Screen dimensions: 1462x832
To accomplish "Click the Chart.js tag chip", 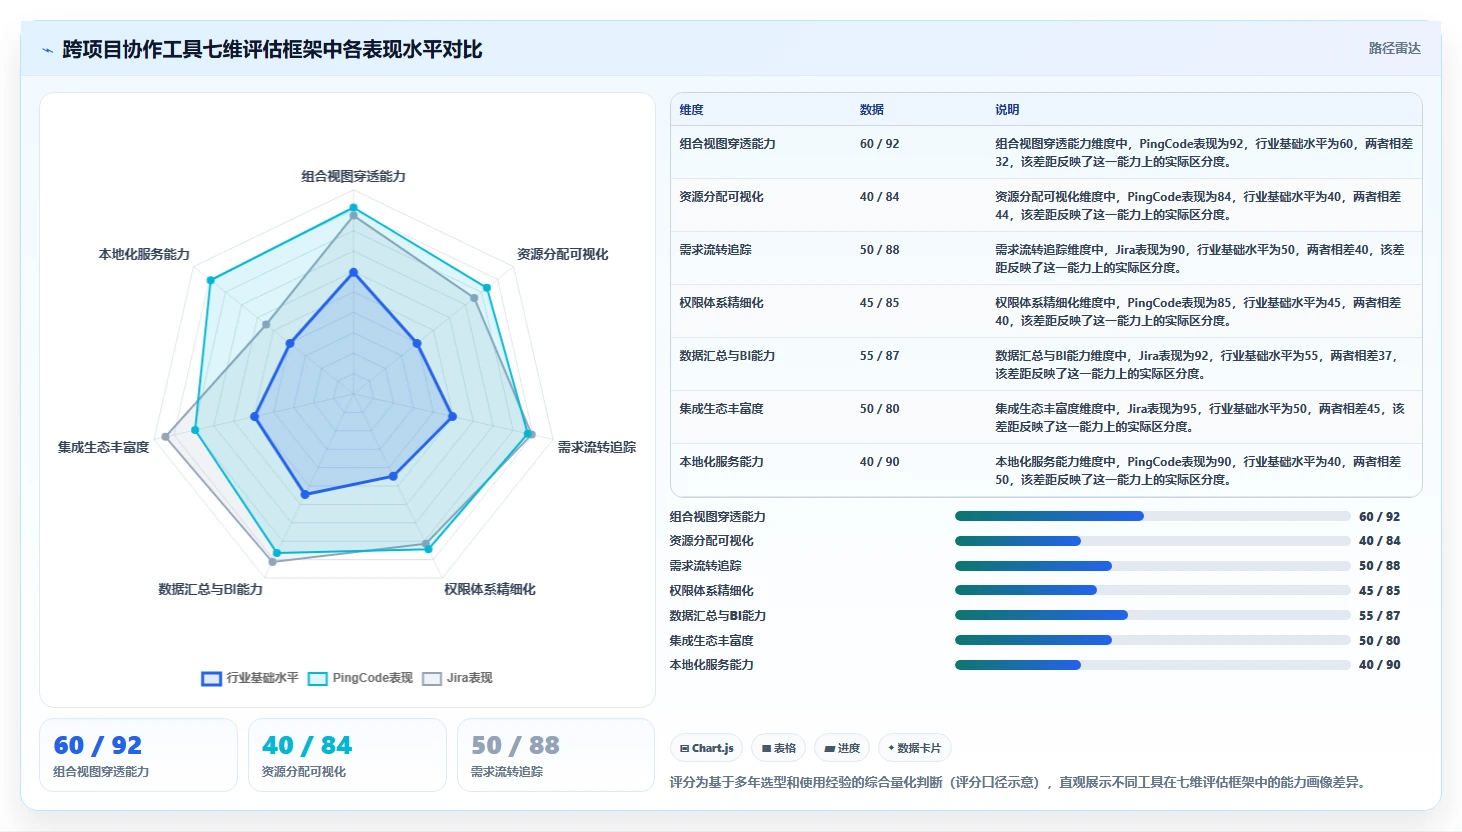I will pos(707,748).
